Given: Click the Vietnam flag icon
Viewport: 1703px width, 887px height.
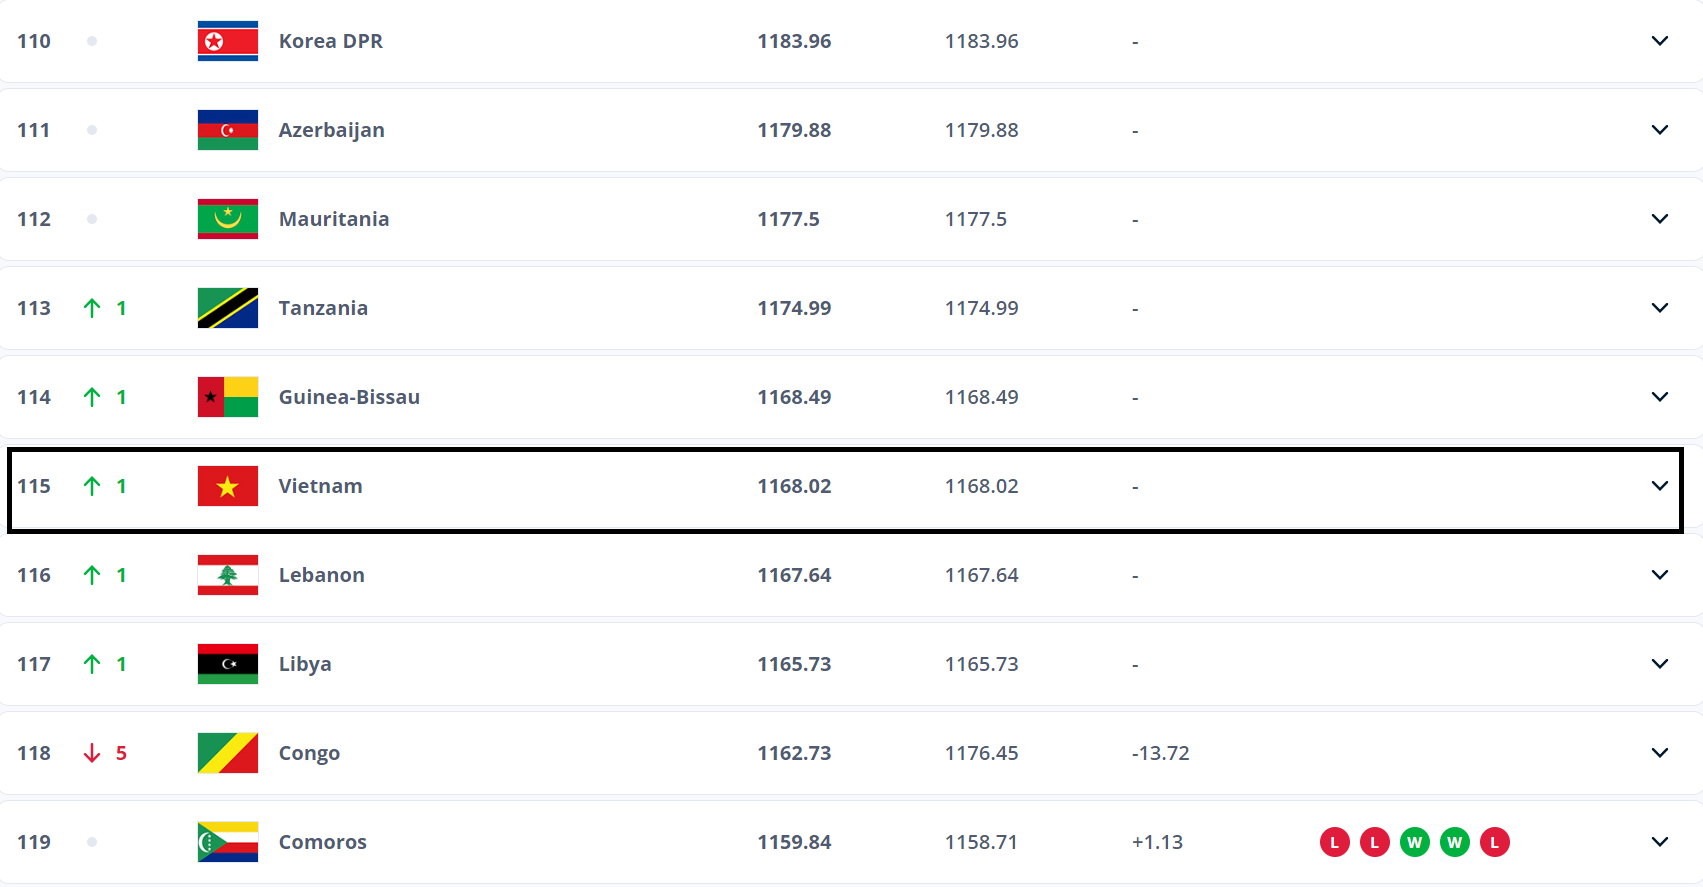Looking at the screenshot, I should 228,486.
